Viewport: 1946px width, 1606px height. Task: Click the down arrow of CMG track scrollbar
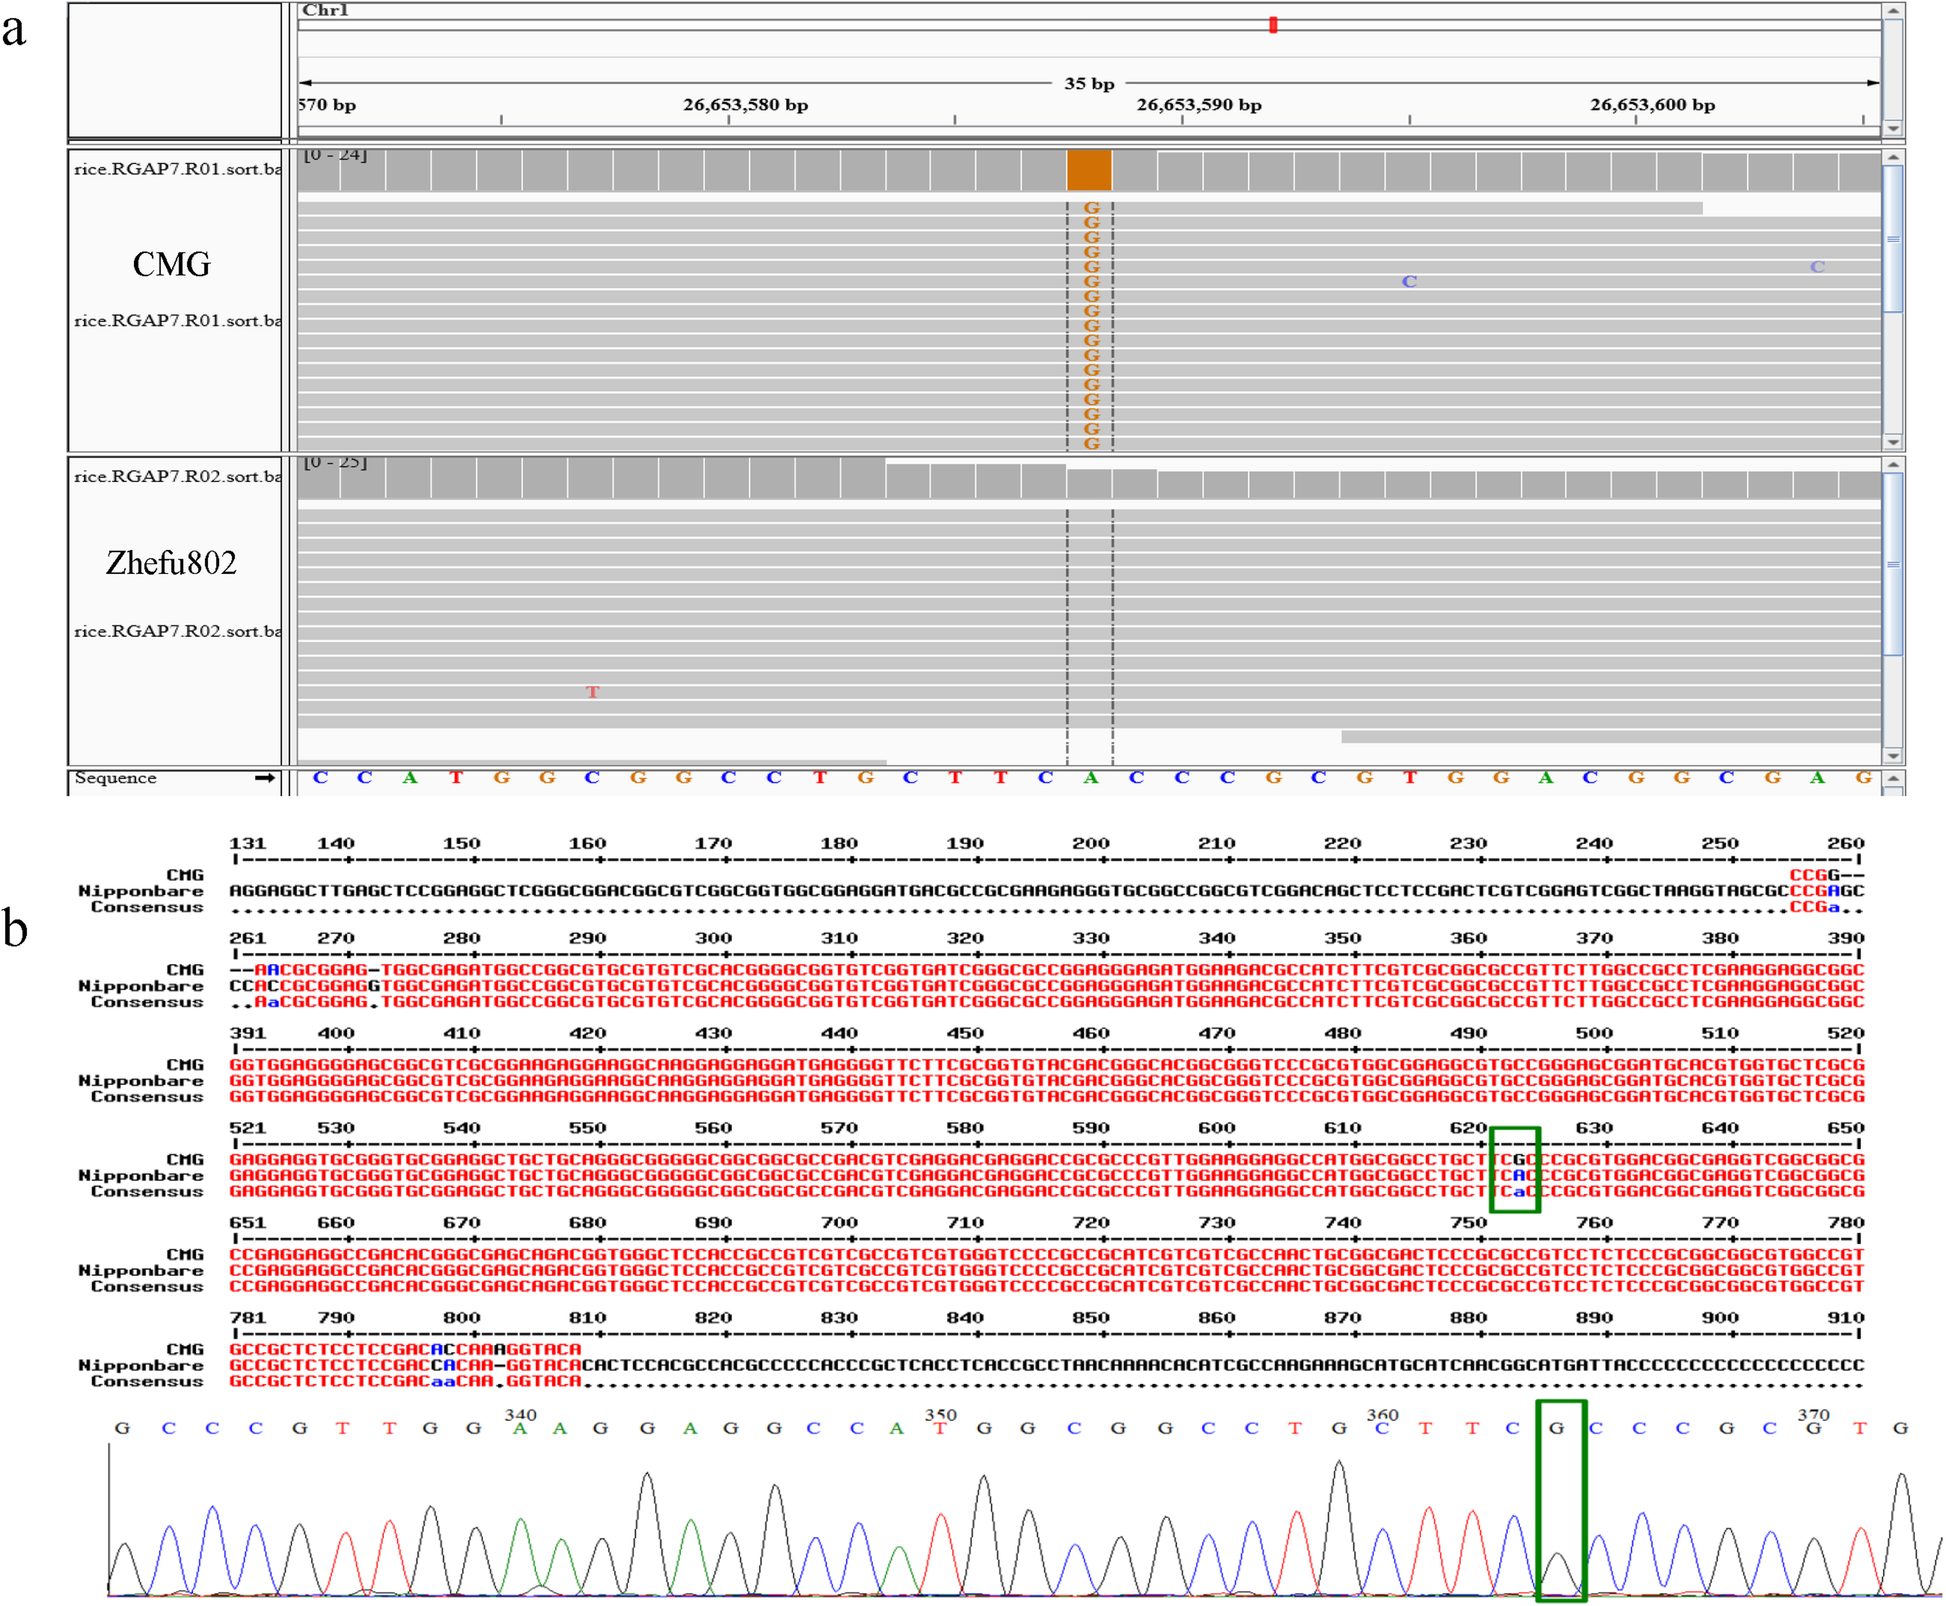tap(1892, 442)
